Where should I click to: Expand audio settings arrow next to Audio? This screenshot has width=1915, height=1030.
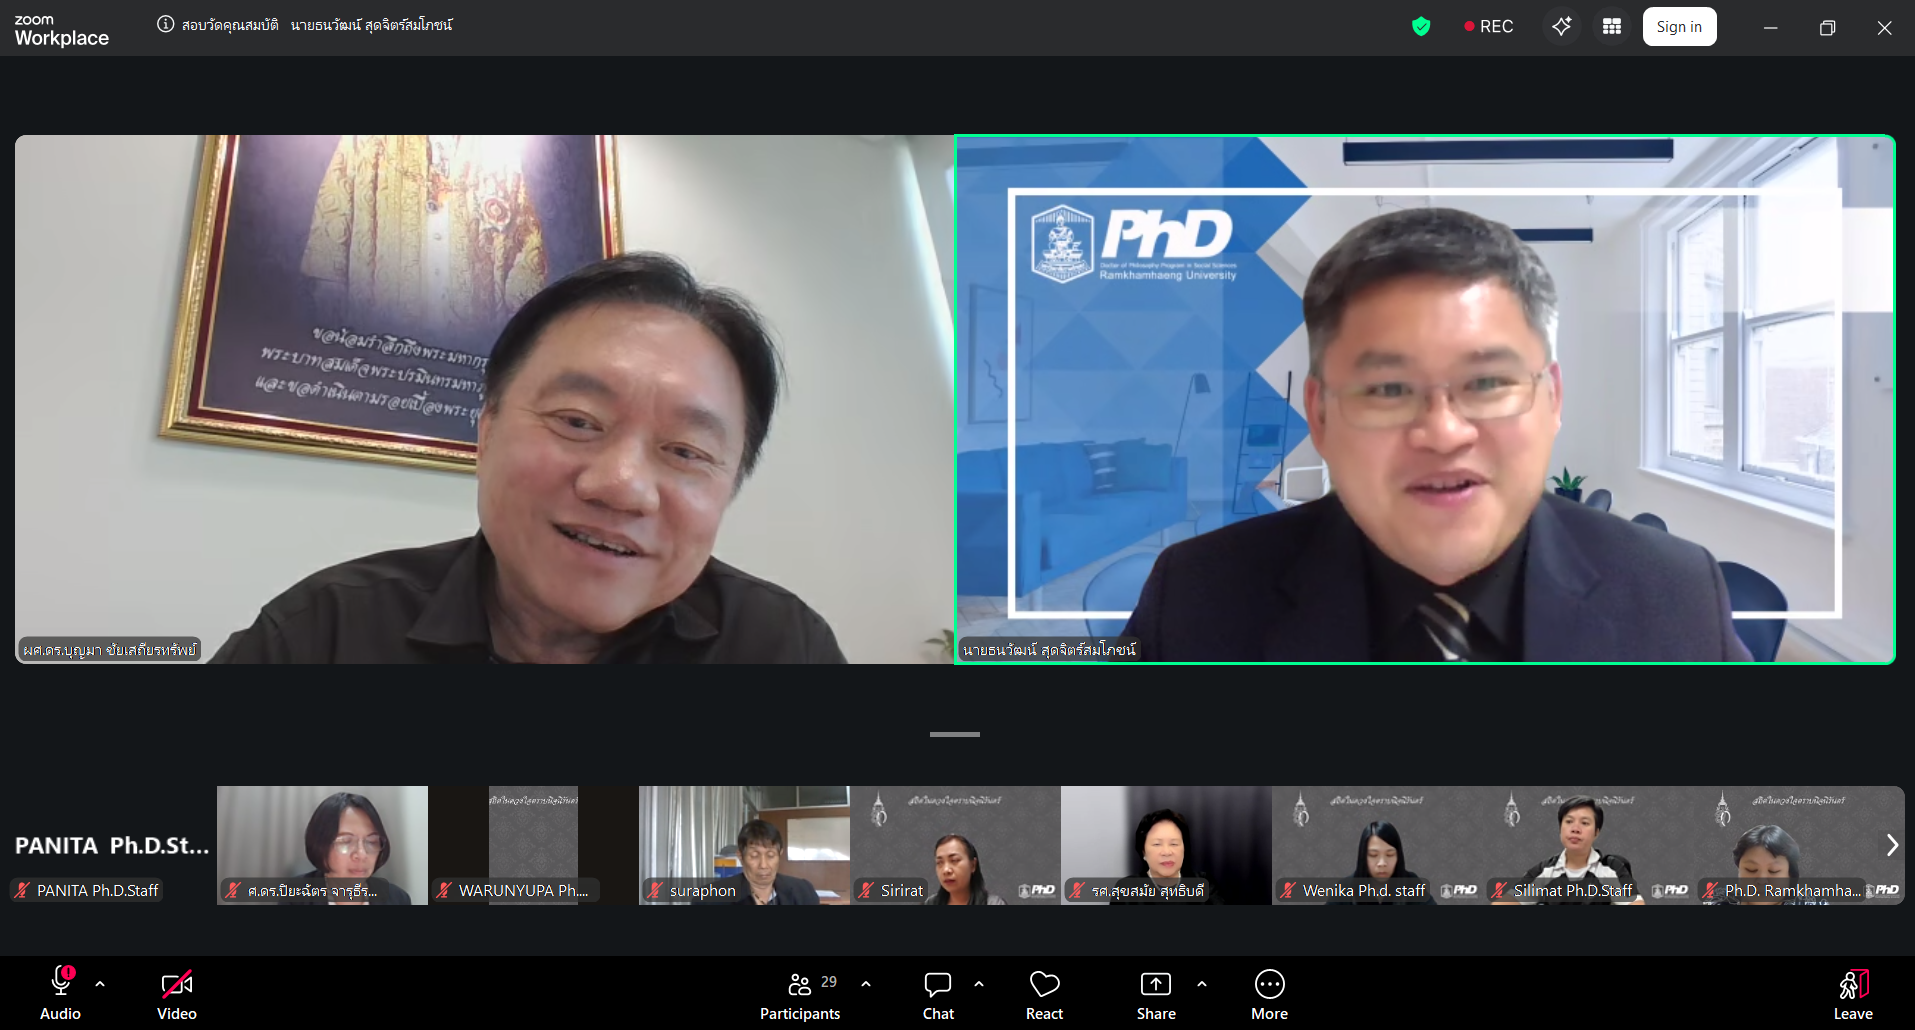click(x=100, y=984)
